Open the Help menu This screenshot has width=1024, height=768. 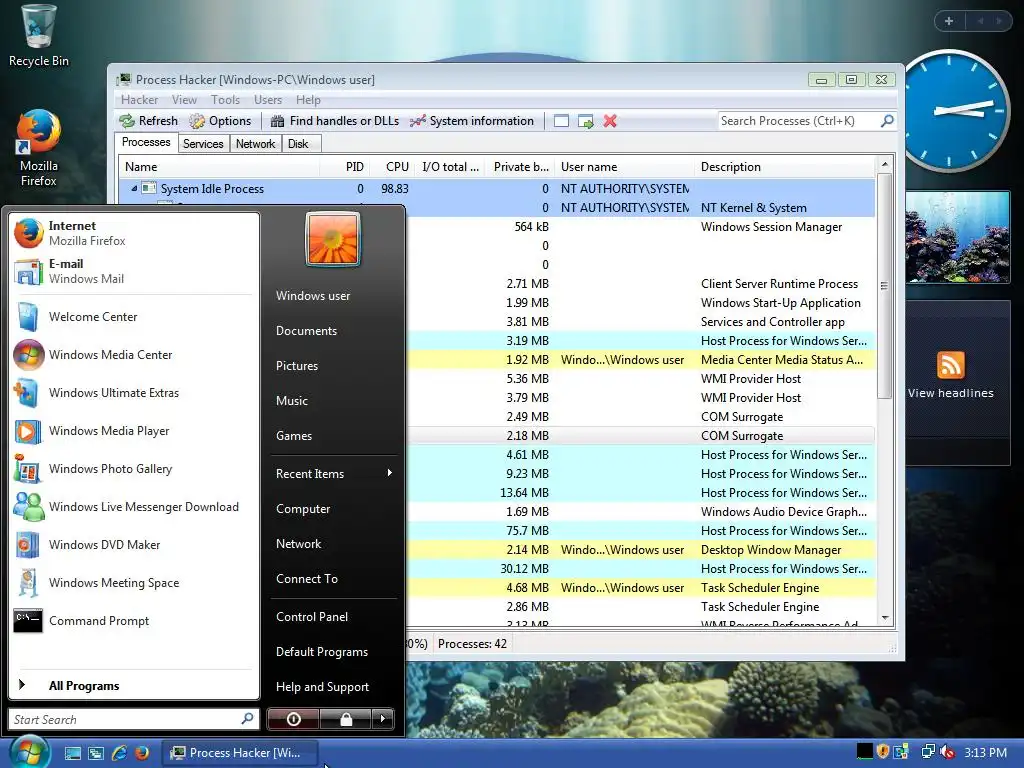pyautogui.click(x=308, y=100)
